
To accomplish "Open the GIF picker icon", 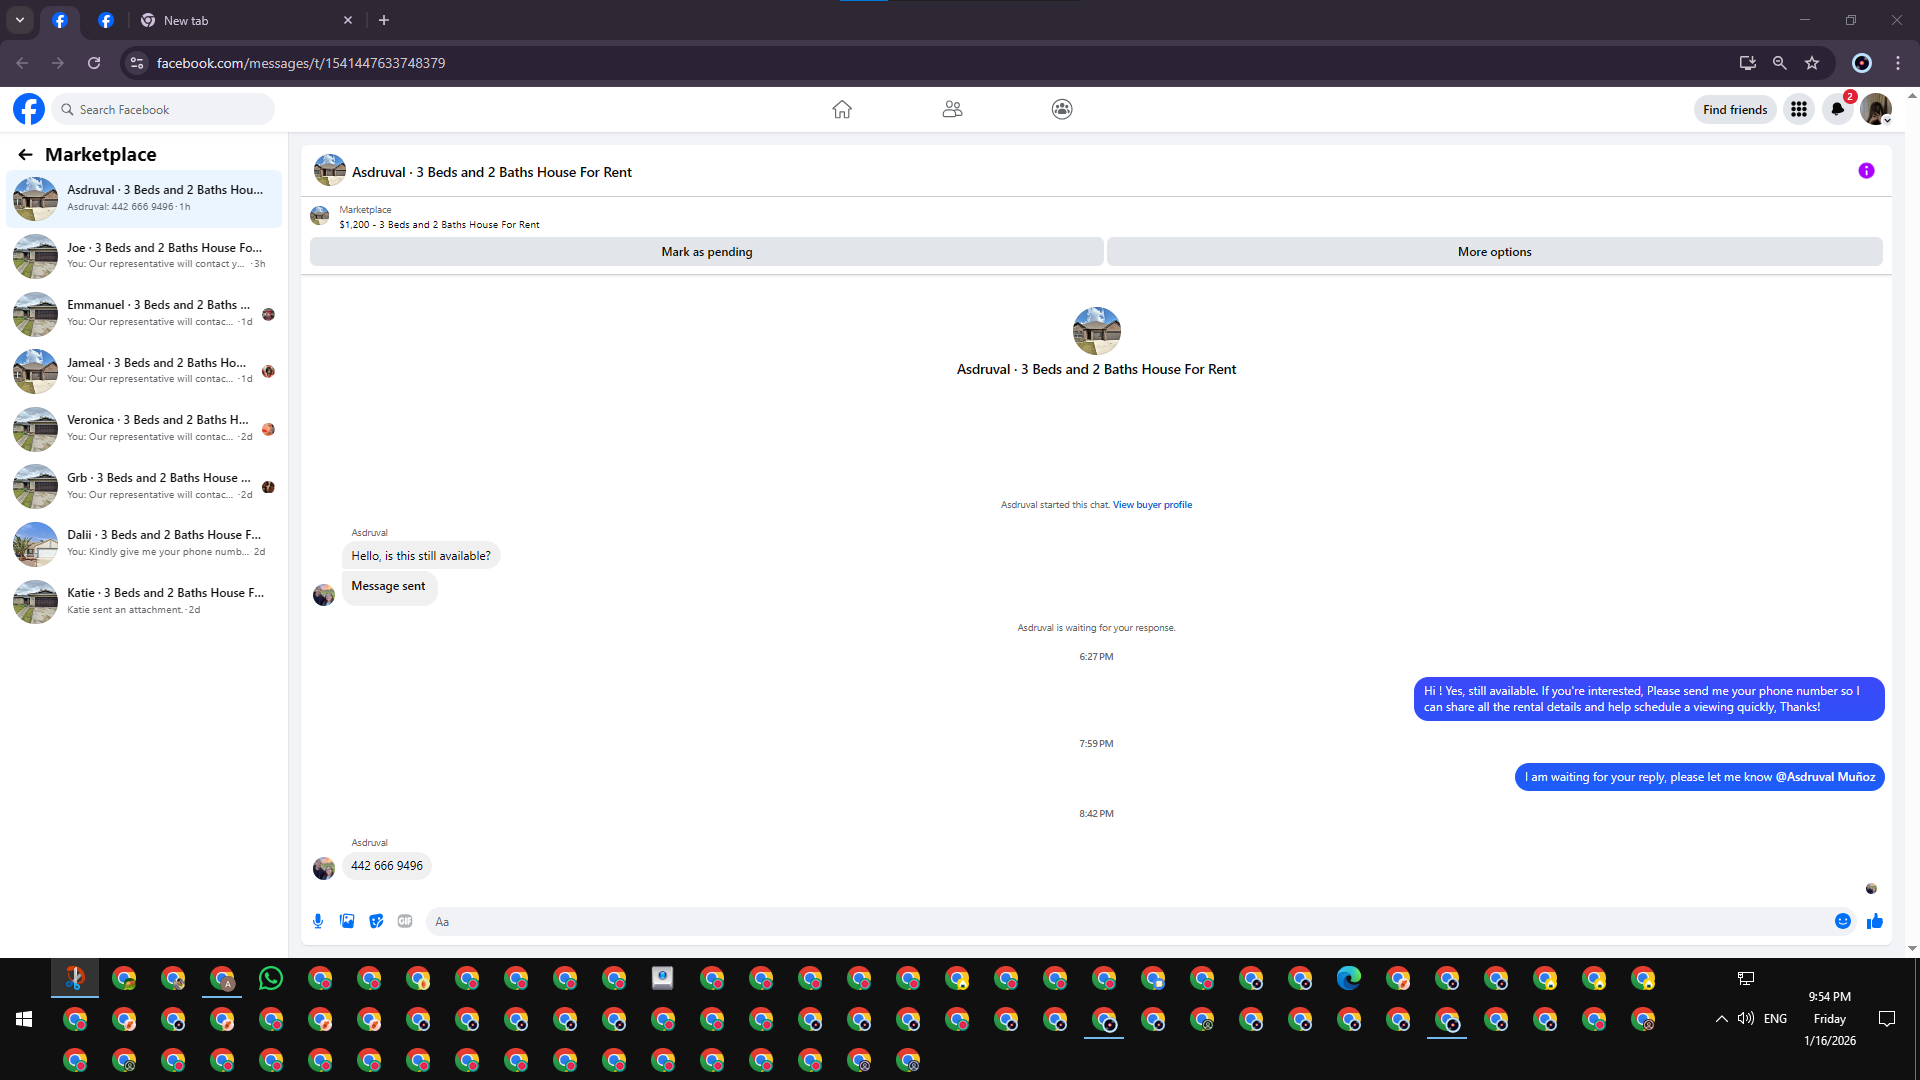I will click(x=405, y=921).
